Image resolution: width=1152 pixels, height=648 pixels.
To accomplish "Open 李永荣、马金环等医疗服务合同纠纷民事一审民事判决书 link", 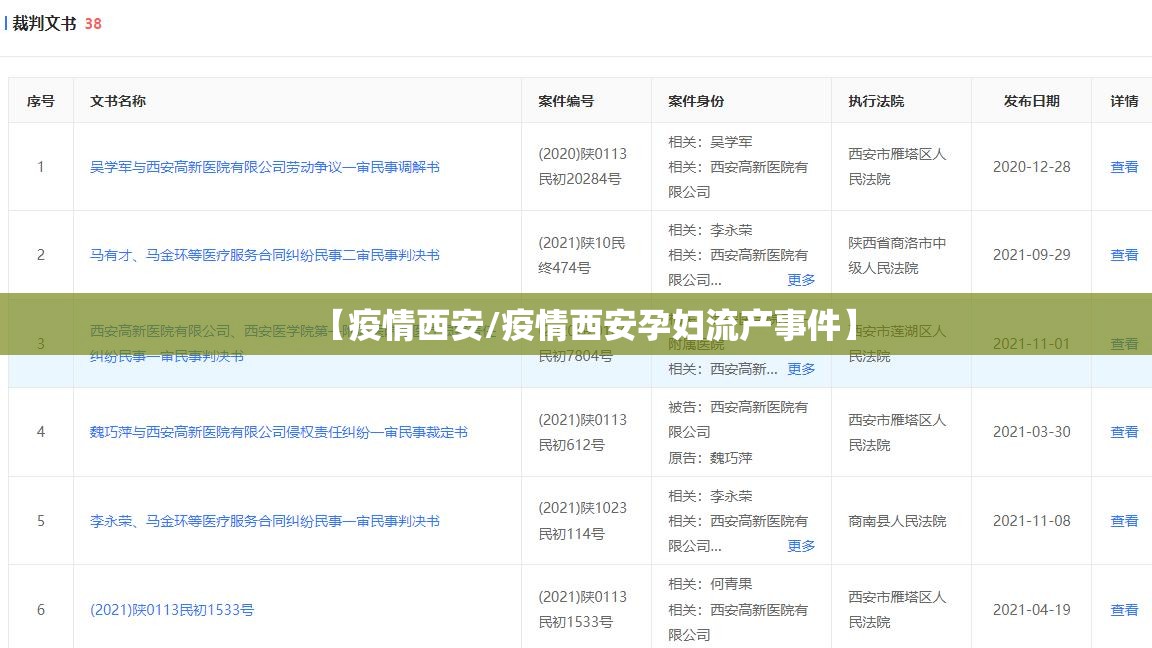I will tap(264, 521).
